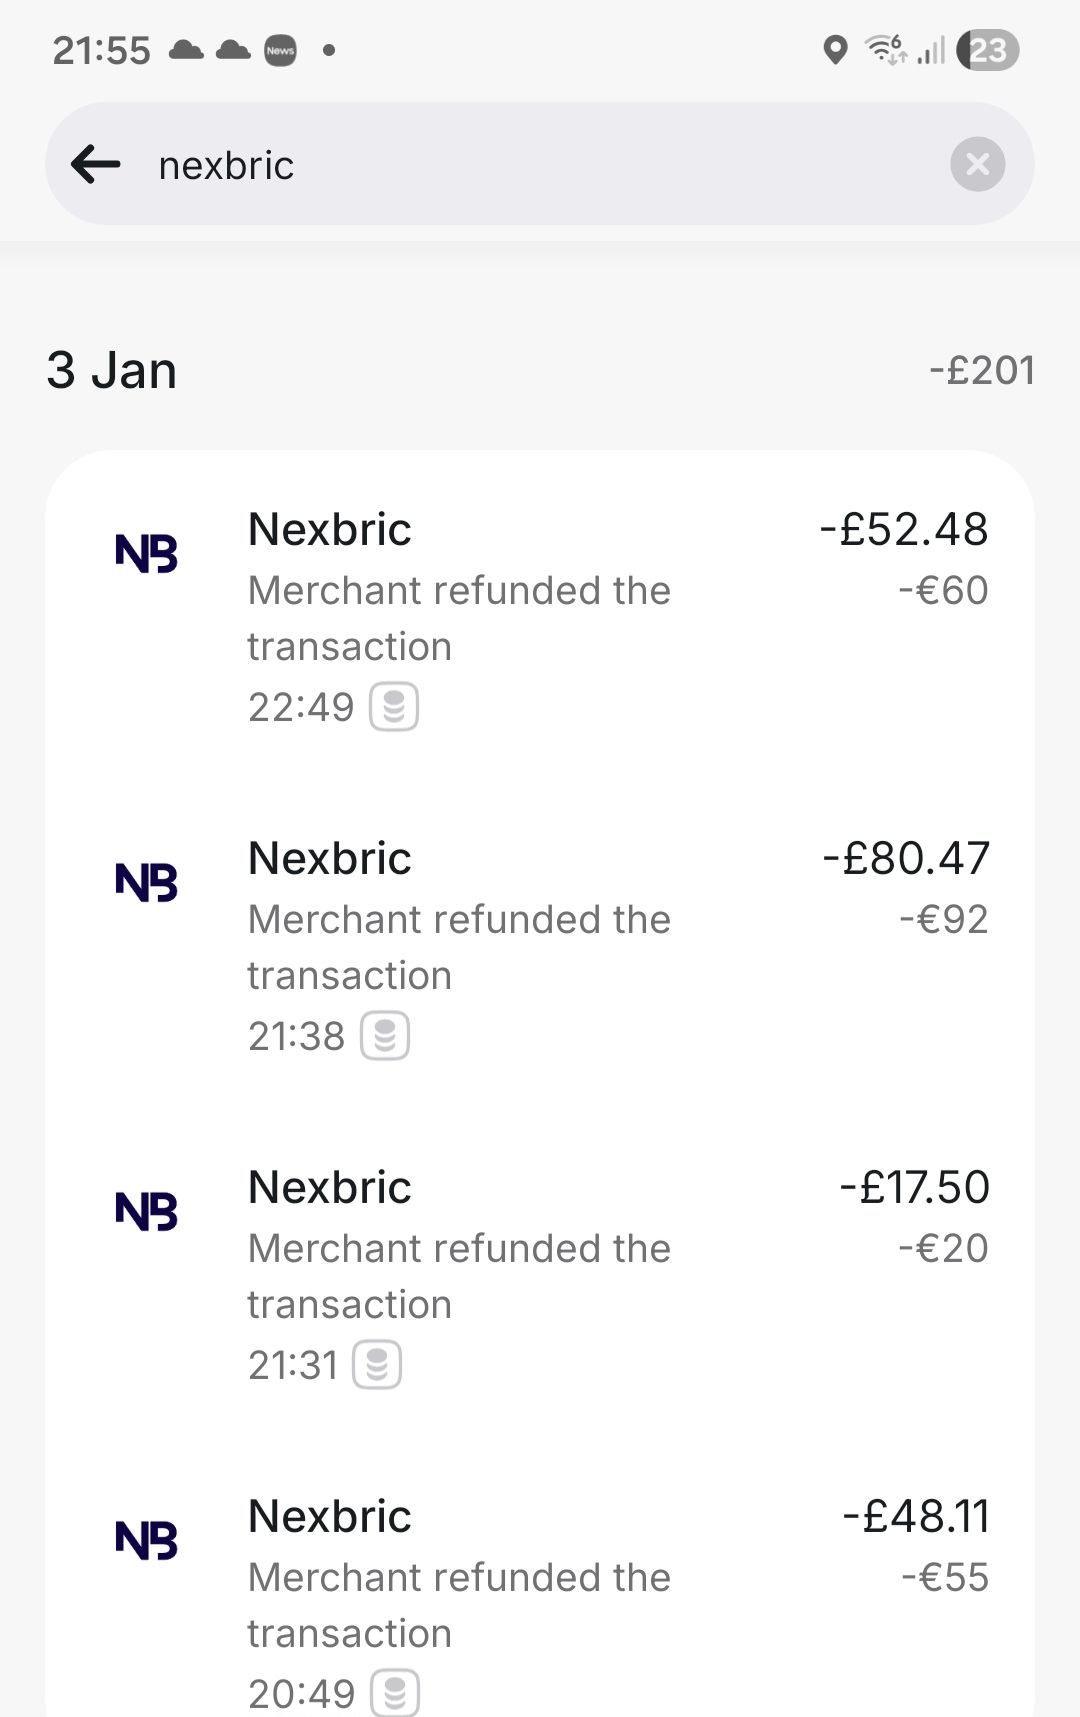Tap the -£201 daily total

pos(981,370)
